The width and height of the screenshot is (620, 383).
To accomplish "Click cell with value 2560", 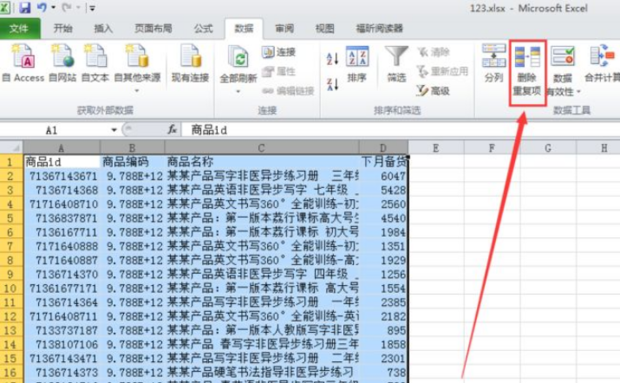I will click(383, 204).
